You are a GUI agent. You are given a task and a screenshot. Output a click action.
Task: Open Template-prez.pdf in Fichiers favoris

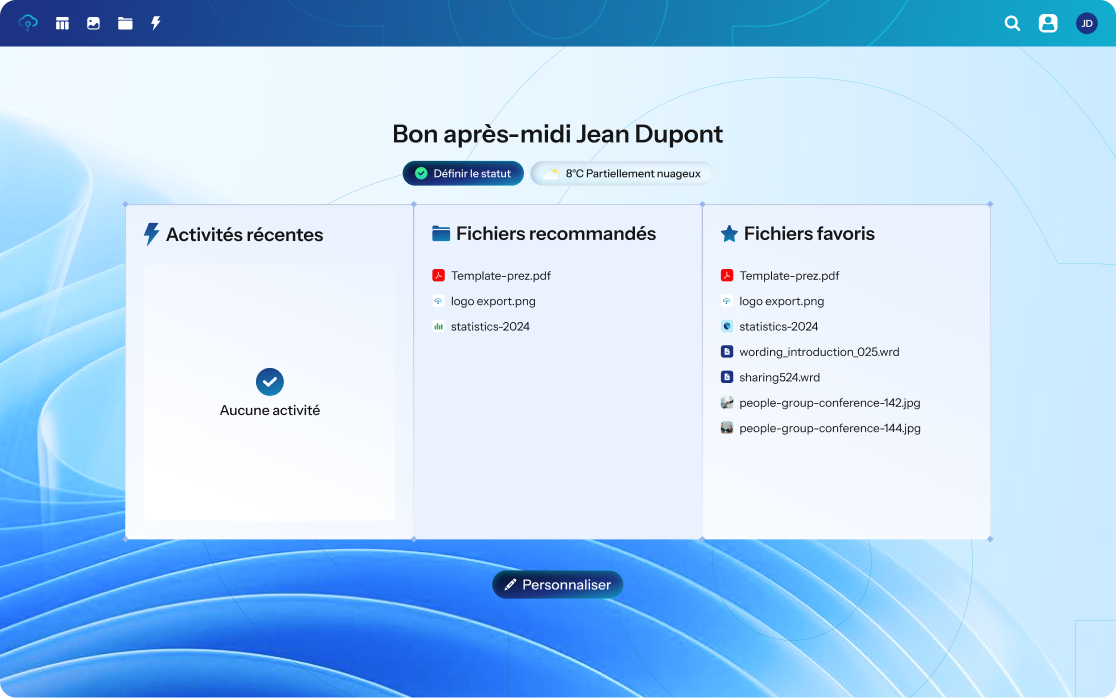coord(780,275)
